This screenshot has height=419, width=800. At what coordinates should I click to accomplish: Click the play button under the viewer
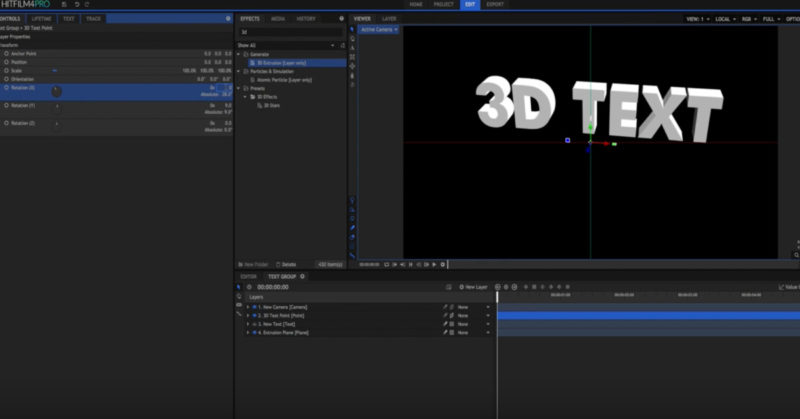tap(434, 264)
